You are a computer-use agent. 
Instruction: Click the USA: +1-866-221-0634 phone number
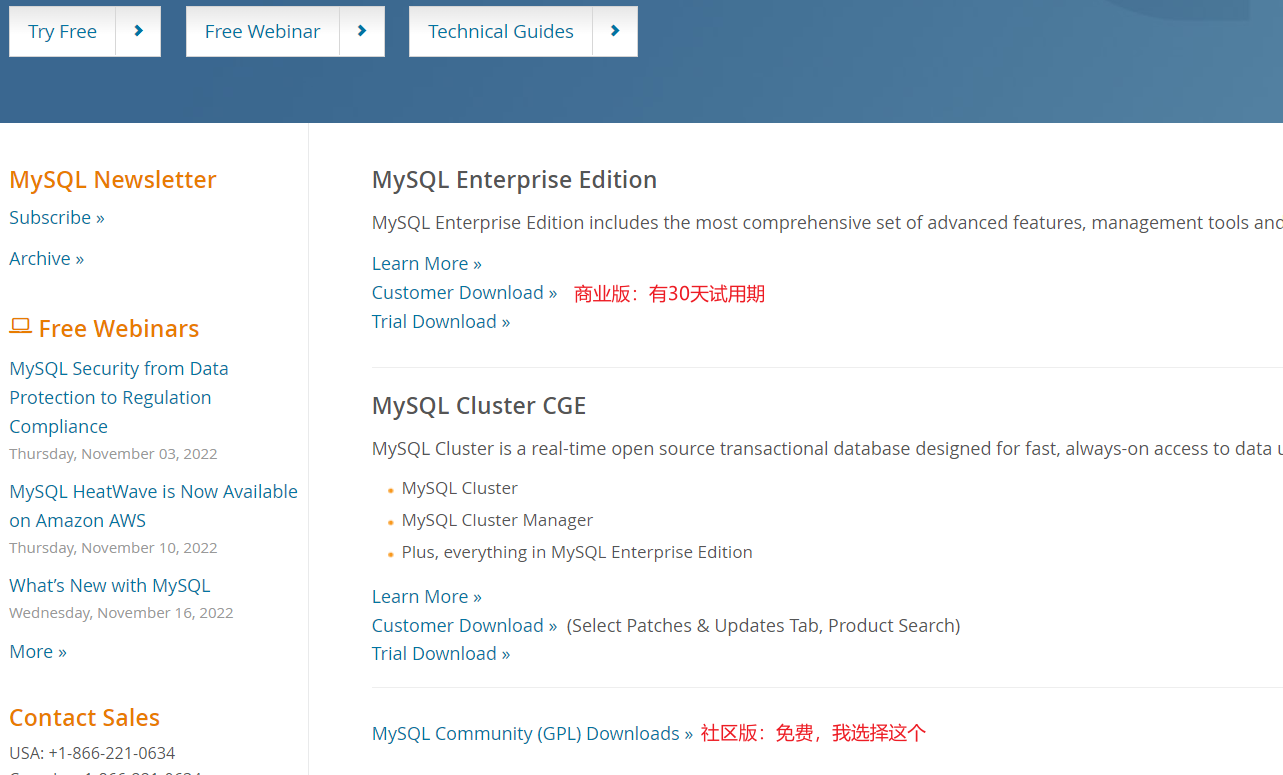(x=92, y=753)
